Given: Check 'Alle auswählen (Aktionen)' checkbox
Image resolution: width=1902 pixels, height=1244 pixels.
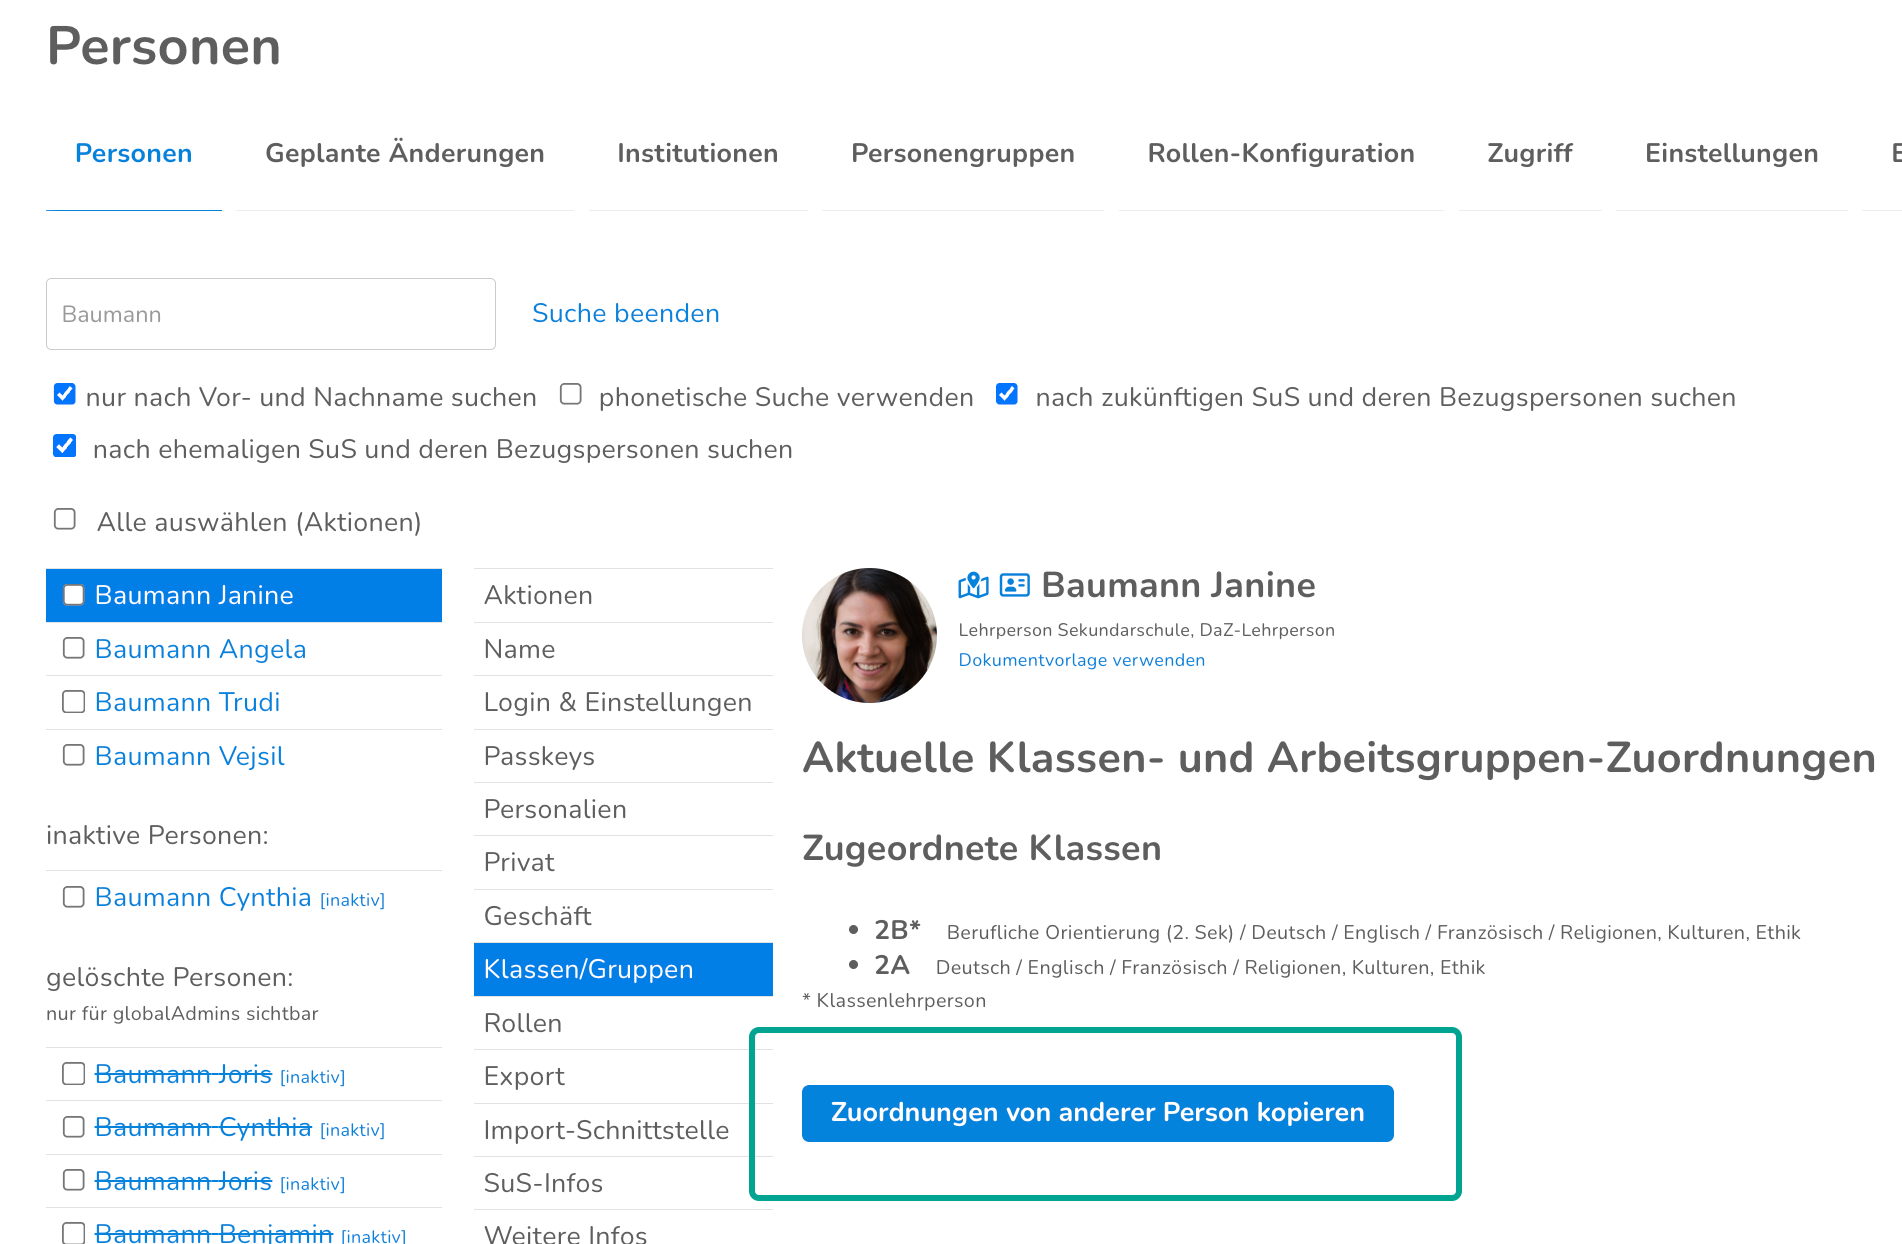Looking at the screenshot, I should point(65,519).
